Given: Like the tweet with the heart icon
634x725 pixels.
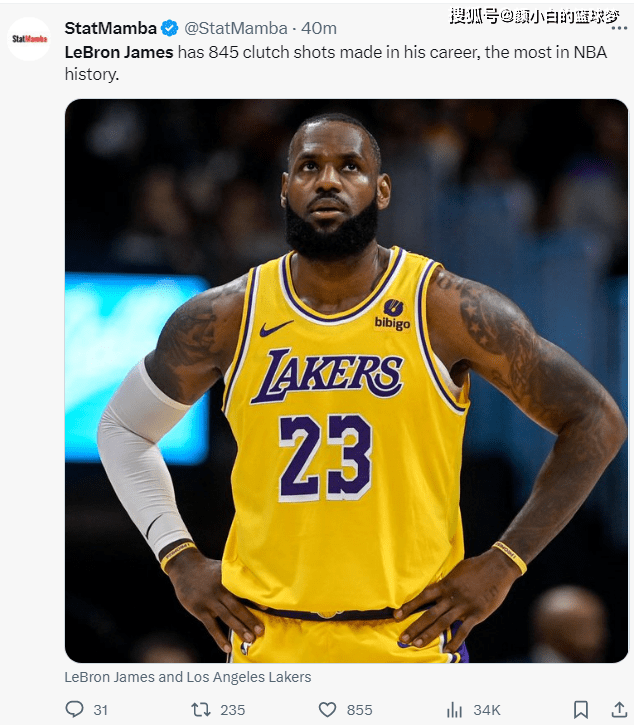Looking at the screenshot, I should [327, 709].
